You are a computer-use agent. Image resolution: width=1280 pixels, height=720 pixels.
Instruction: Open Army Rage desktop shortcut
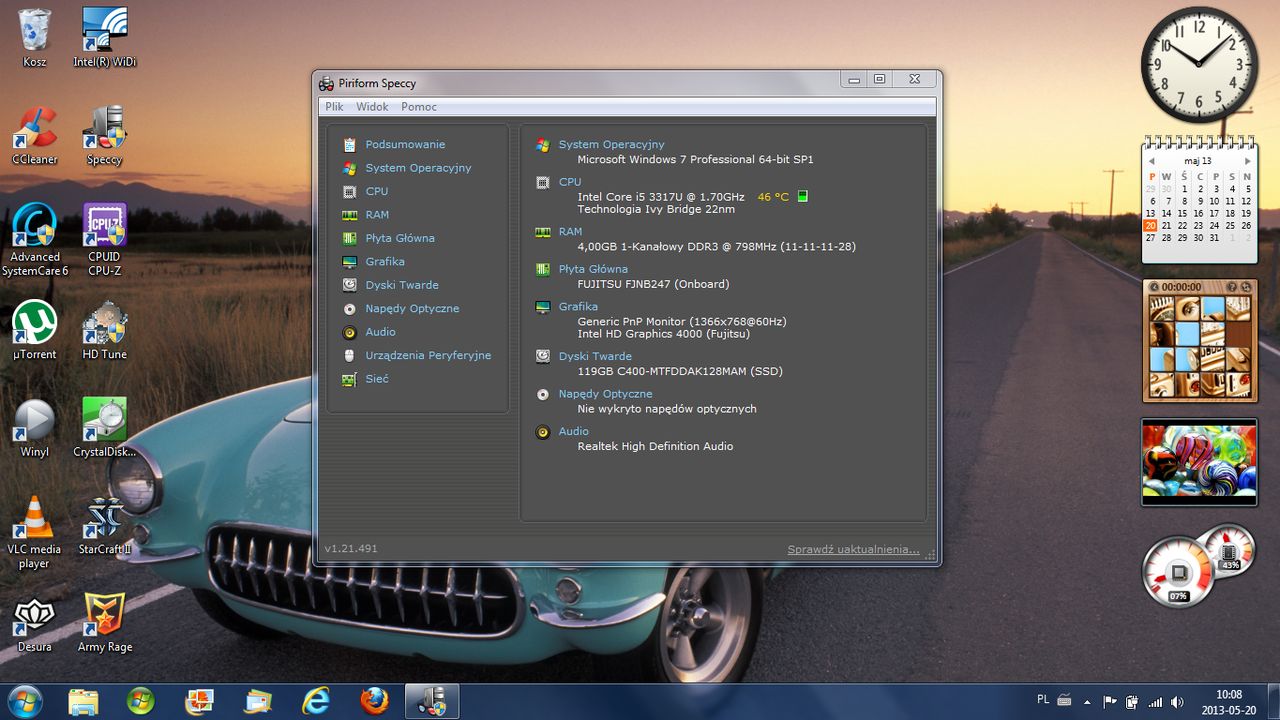click(x=104, y=623)
